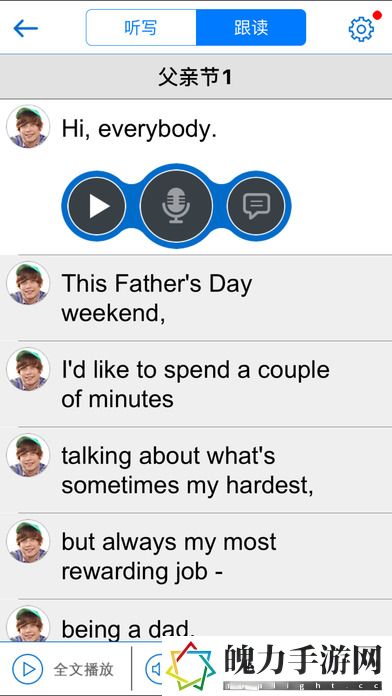
Task: Select the 跟读 follow-reading tab
Action: (x=251, y=28)
